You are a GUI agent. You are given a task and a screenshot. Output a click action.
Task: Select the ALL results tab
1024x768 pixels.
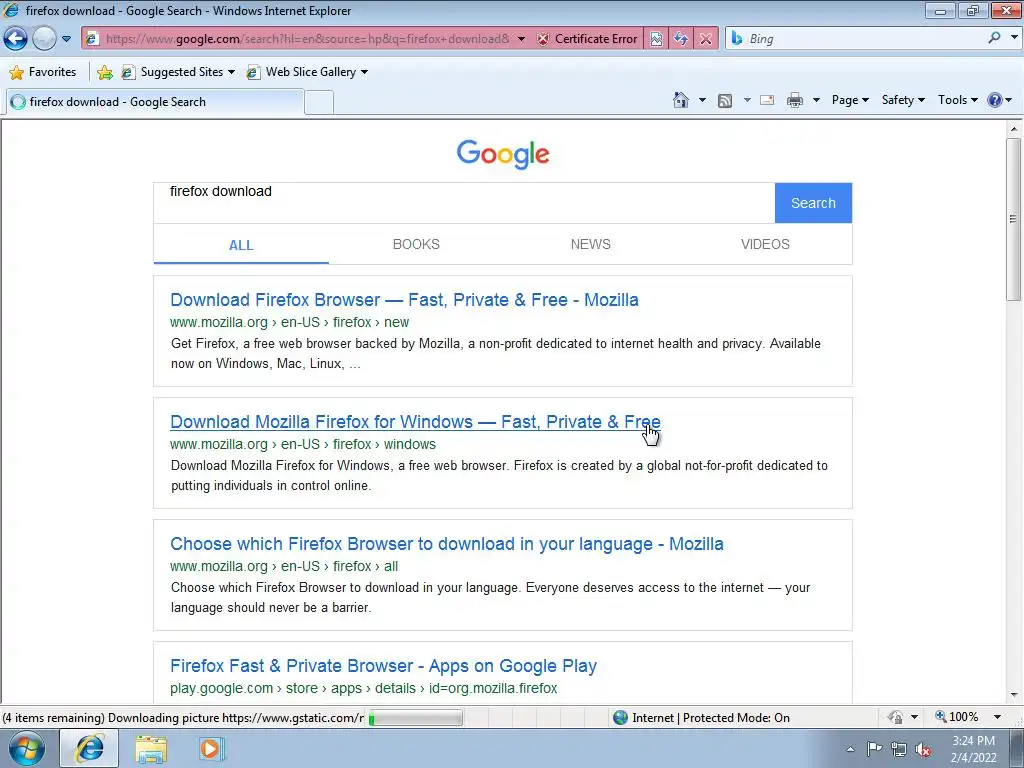241,245
